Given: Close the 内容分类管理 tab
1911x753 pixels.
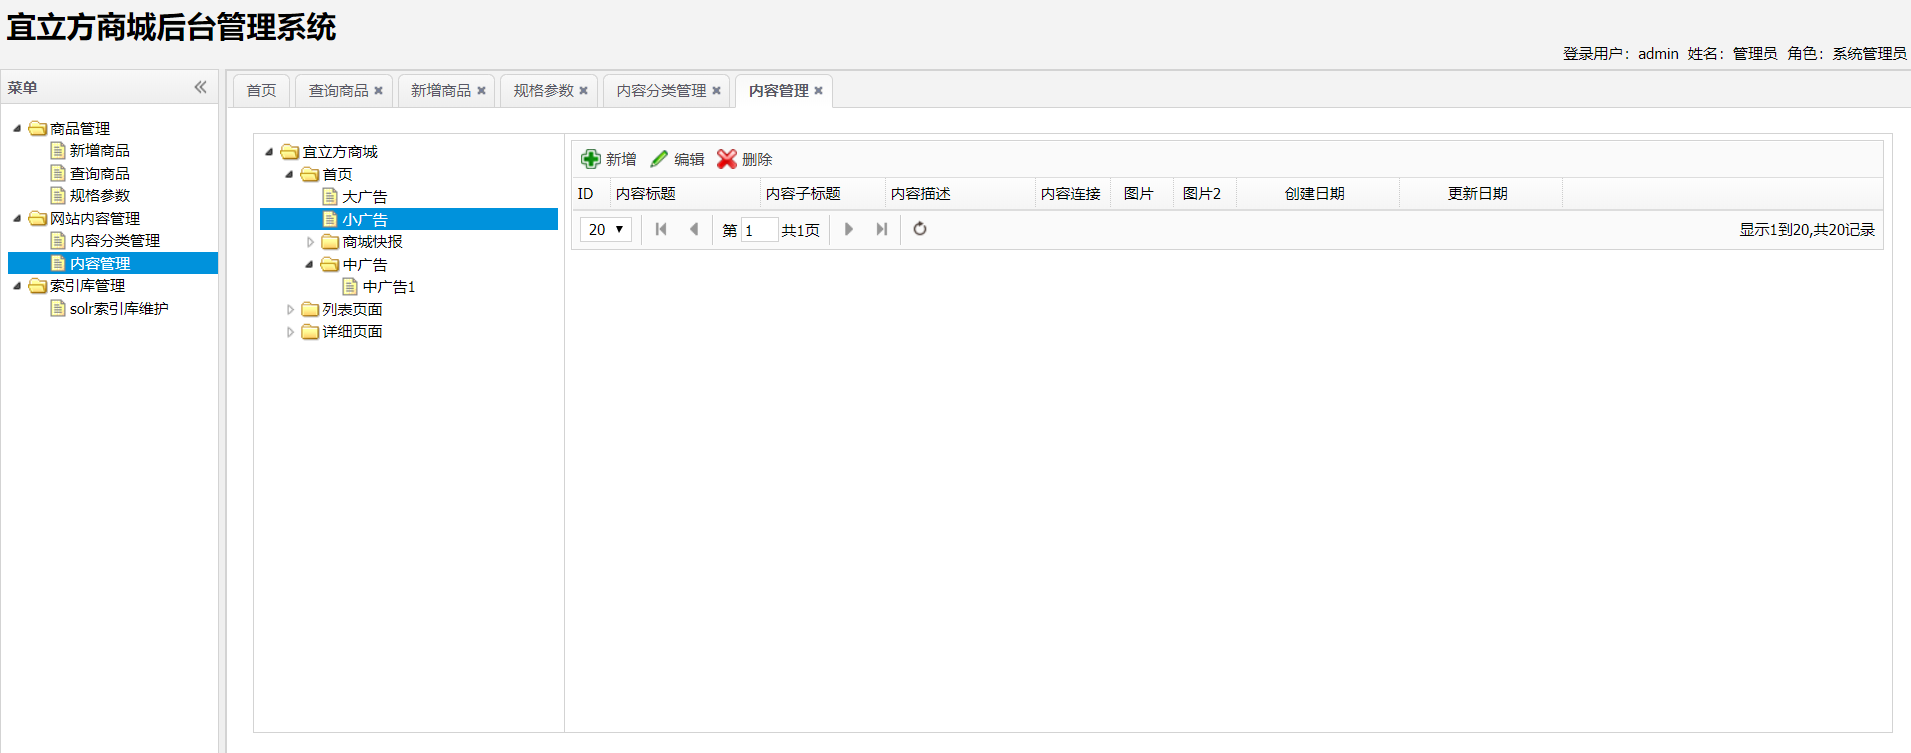Looking at the screenshot, I should 716,91.
